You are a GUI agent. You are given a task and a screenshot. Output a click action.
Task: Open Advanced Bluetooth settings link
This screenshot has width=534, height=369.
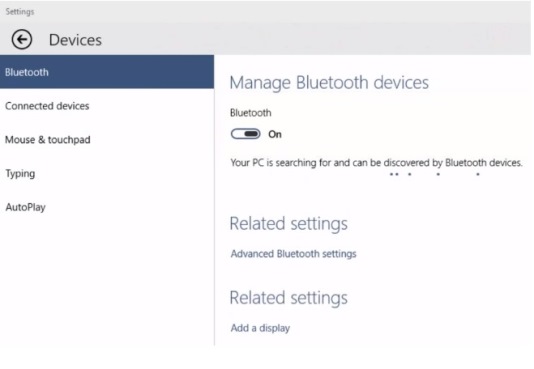pyautogui.click(x=293, y=254)
